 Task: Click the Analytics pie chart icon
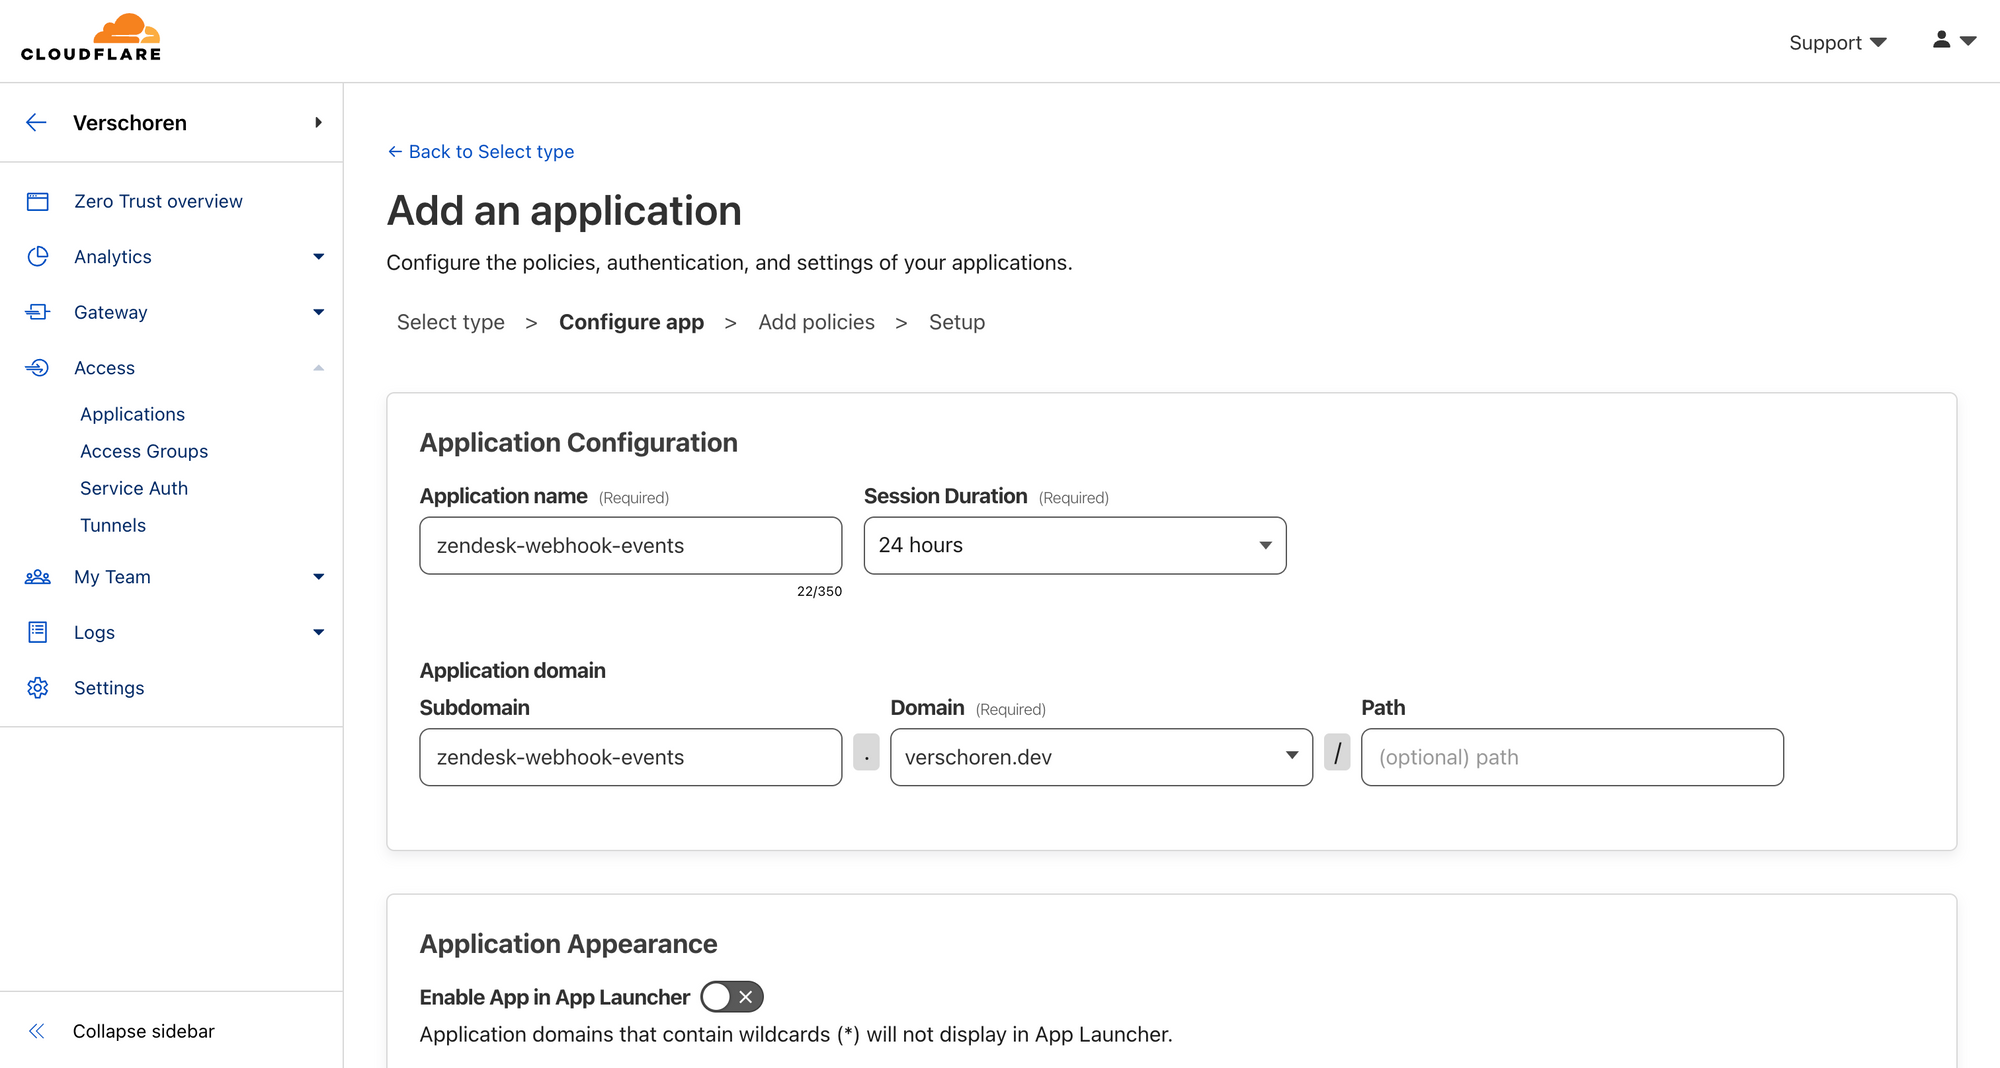[x=38, y=257]
